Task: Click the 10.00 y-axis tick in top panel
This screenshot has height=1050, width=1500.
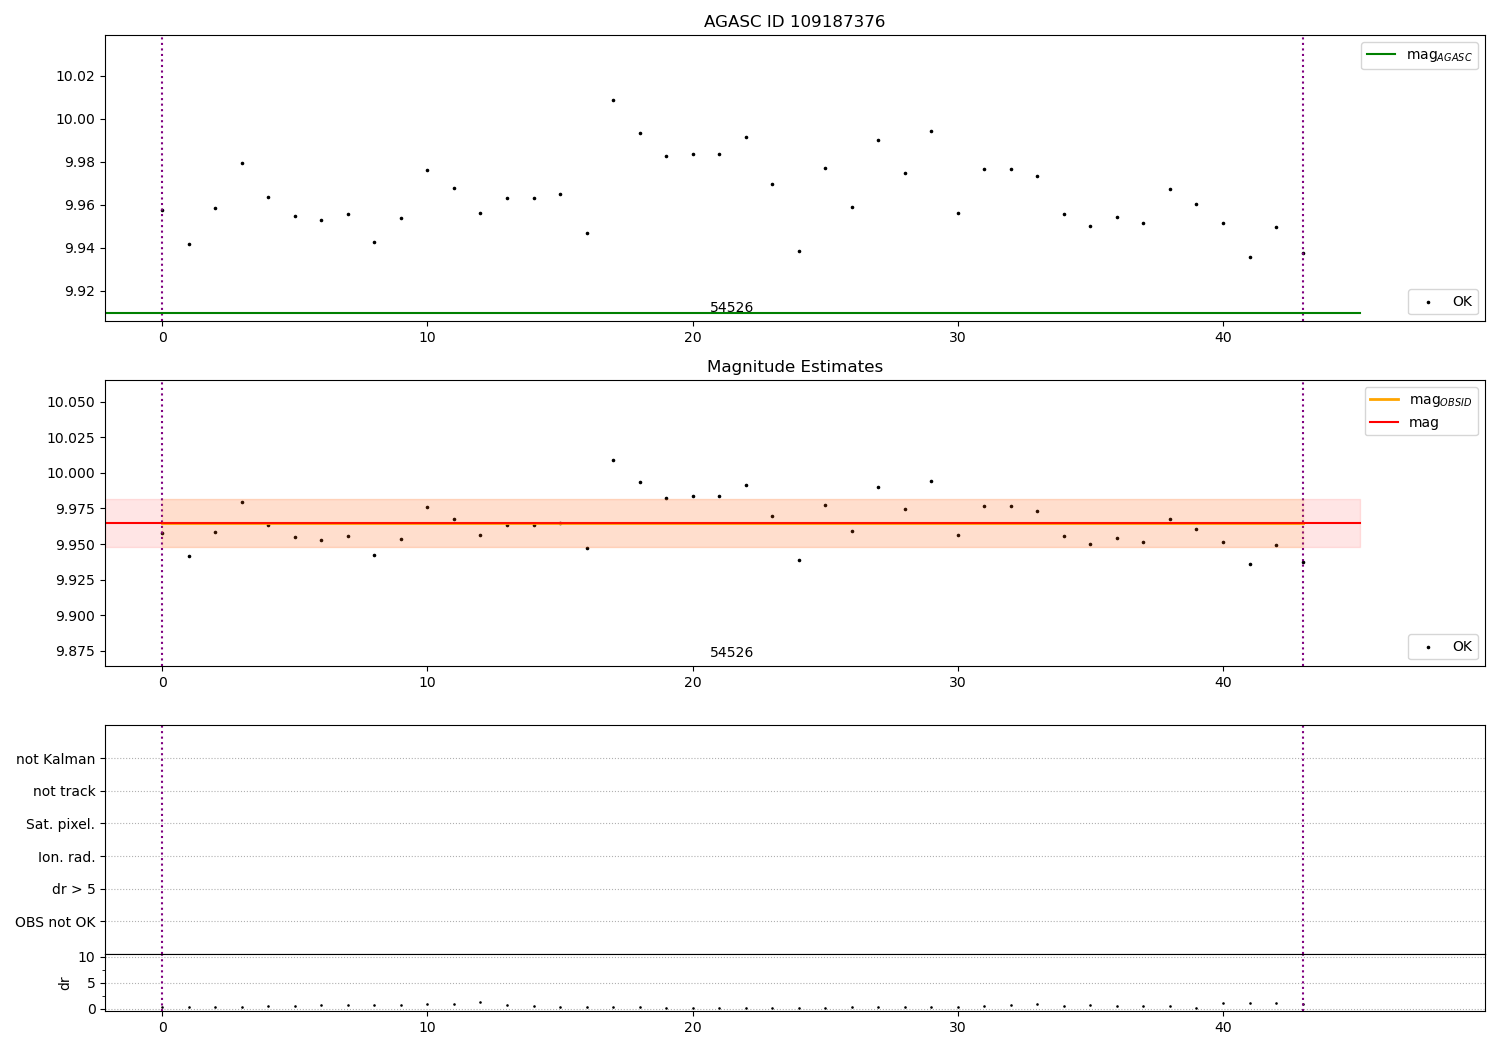Action: 75,119
